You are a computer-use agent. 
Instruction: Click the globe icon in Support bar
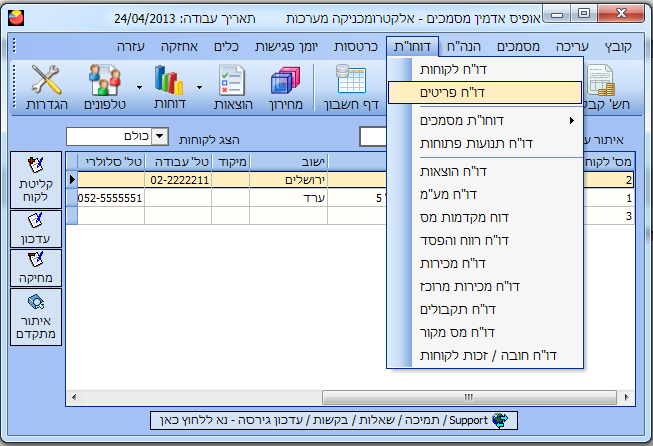tap(500, 420)
